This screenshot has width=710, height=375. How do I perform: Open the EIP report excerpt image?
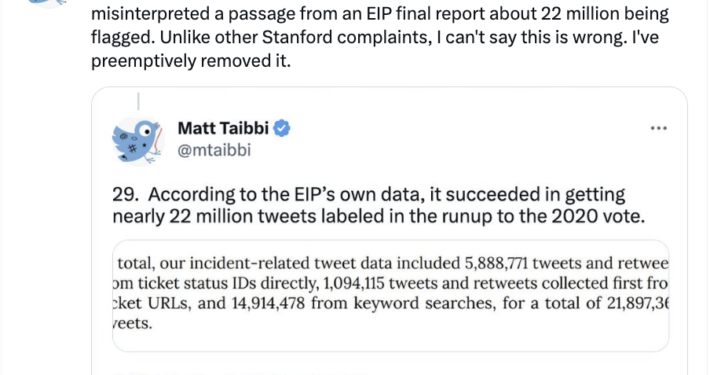click(x=391, y=295)
